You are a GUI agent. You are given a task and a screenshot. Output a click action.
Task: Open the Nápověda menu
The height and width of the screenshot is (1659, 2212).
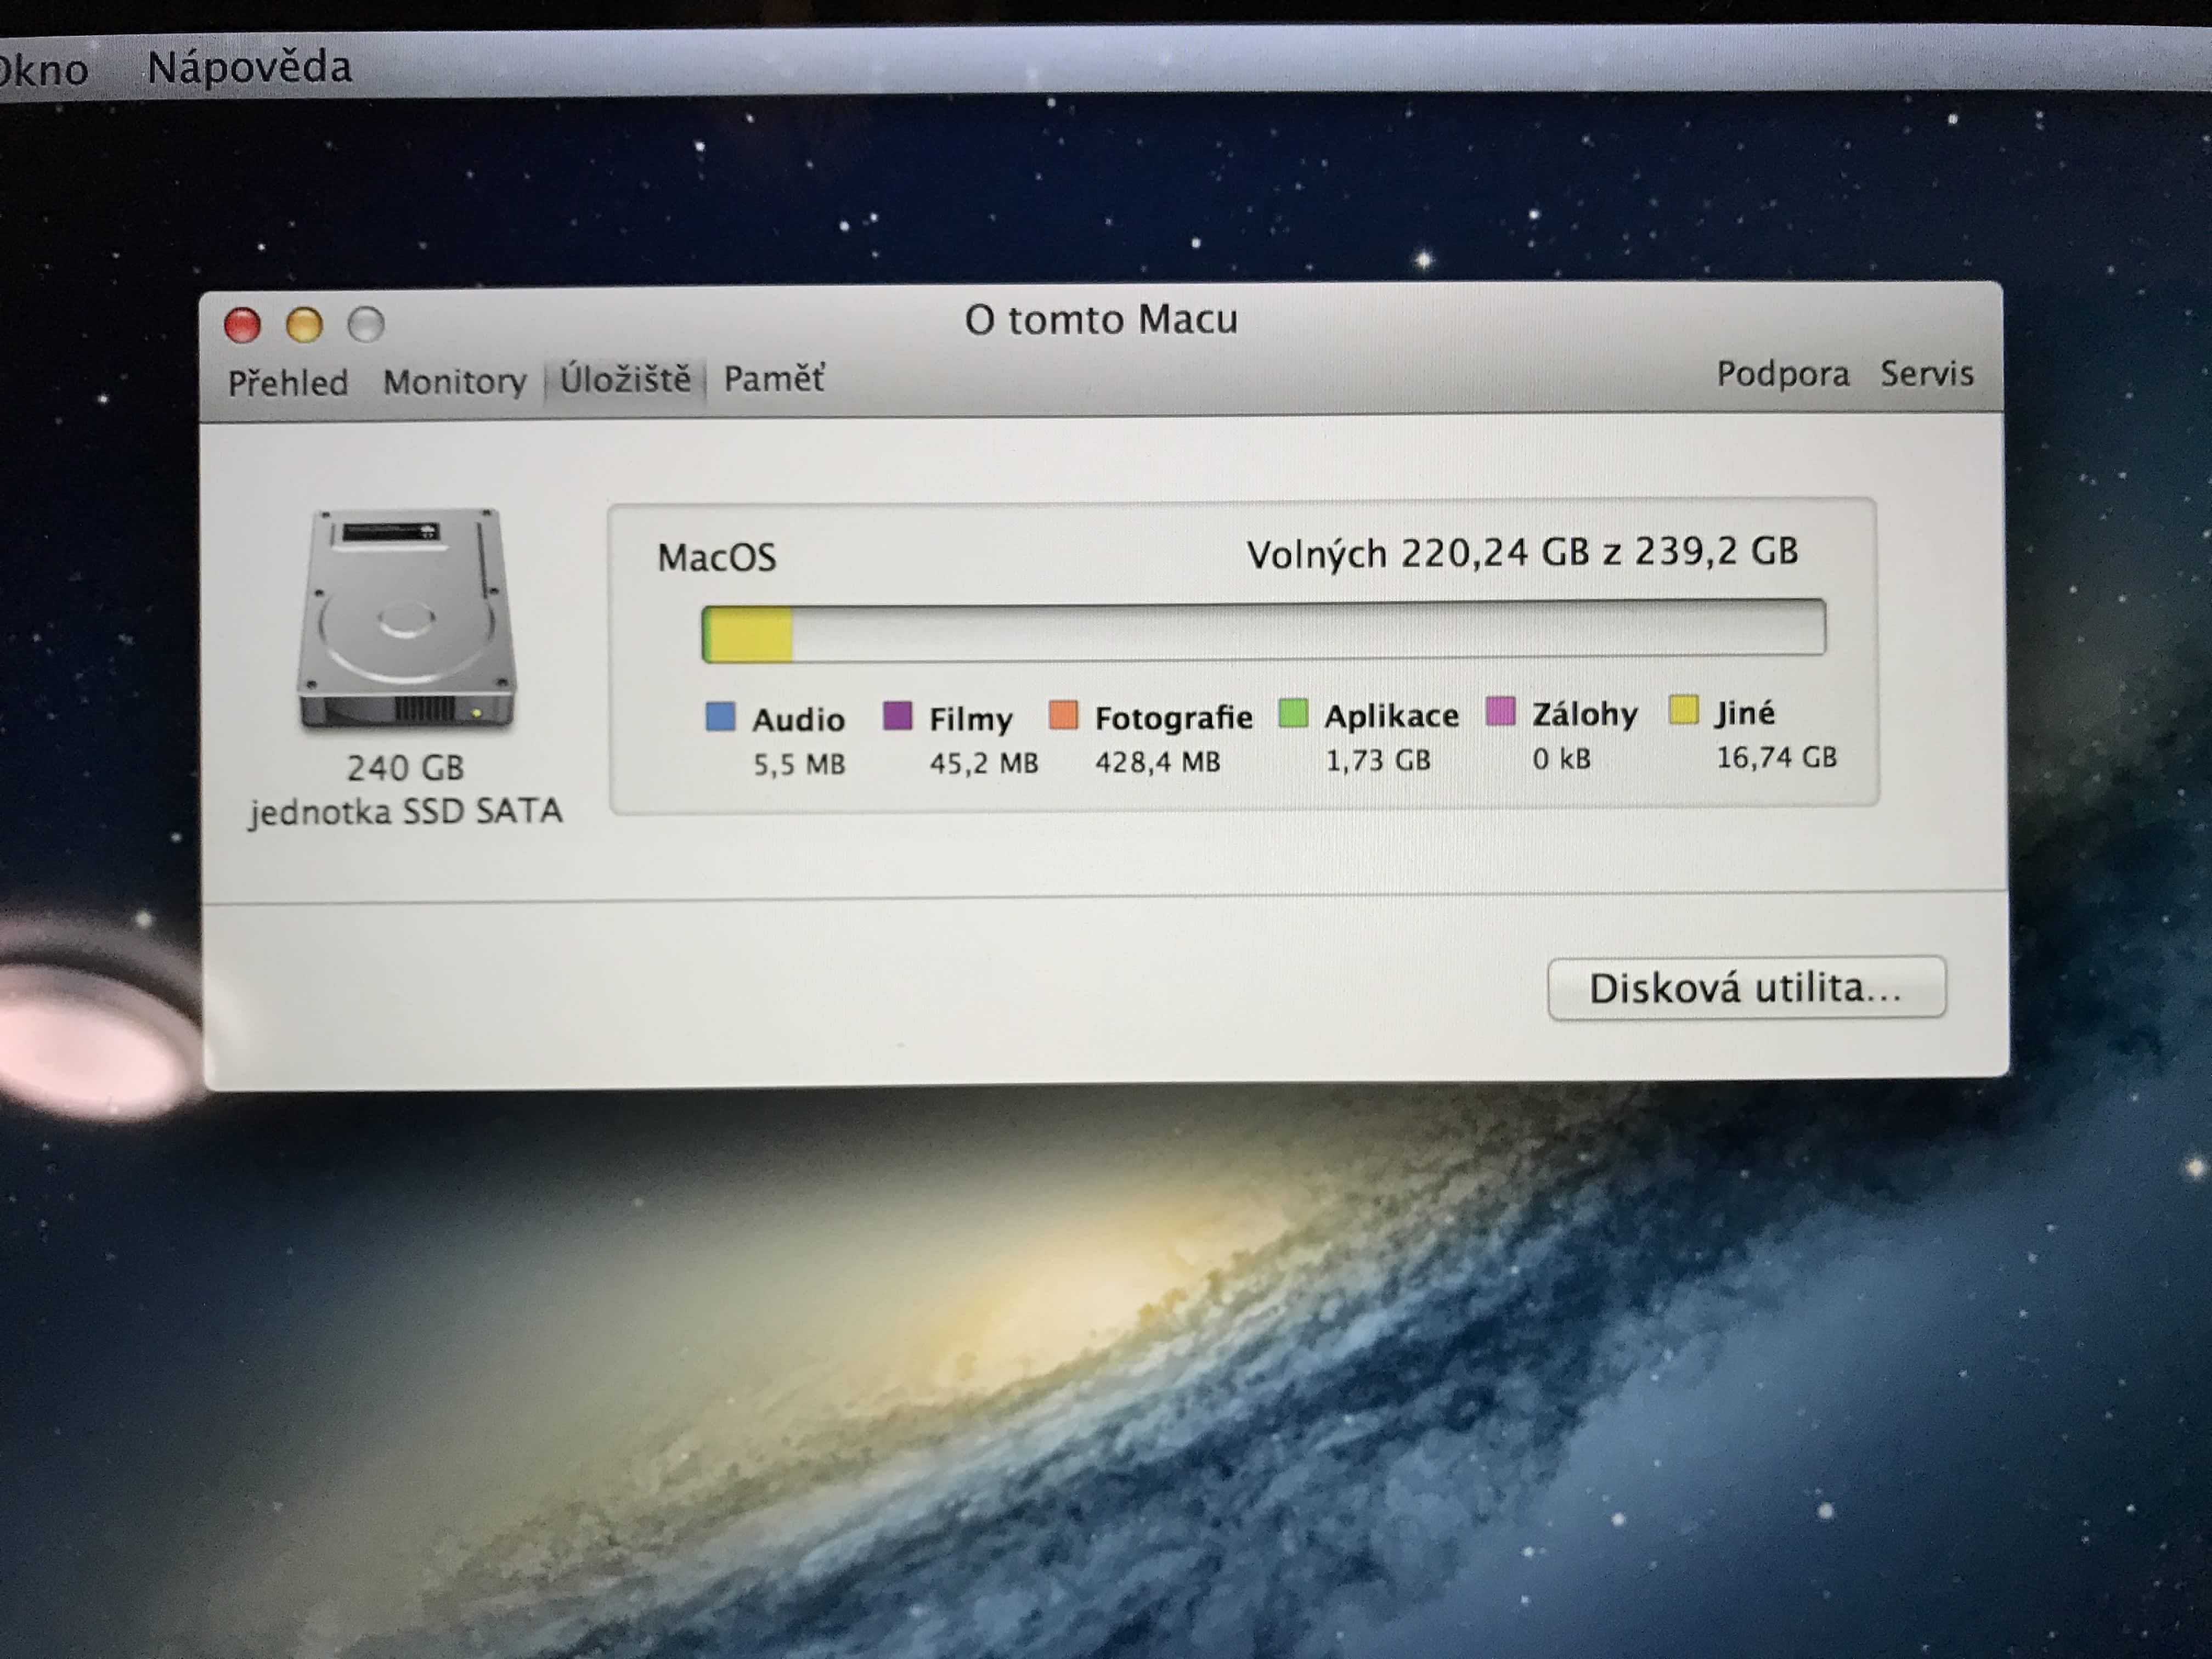[250, 67]
